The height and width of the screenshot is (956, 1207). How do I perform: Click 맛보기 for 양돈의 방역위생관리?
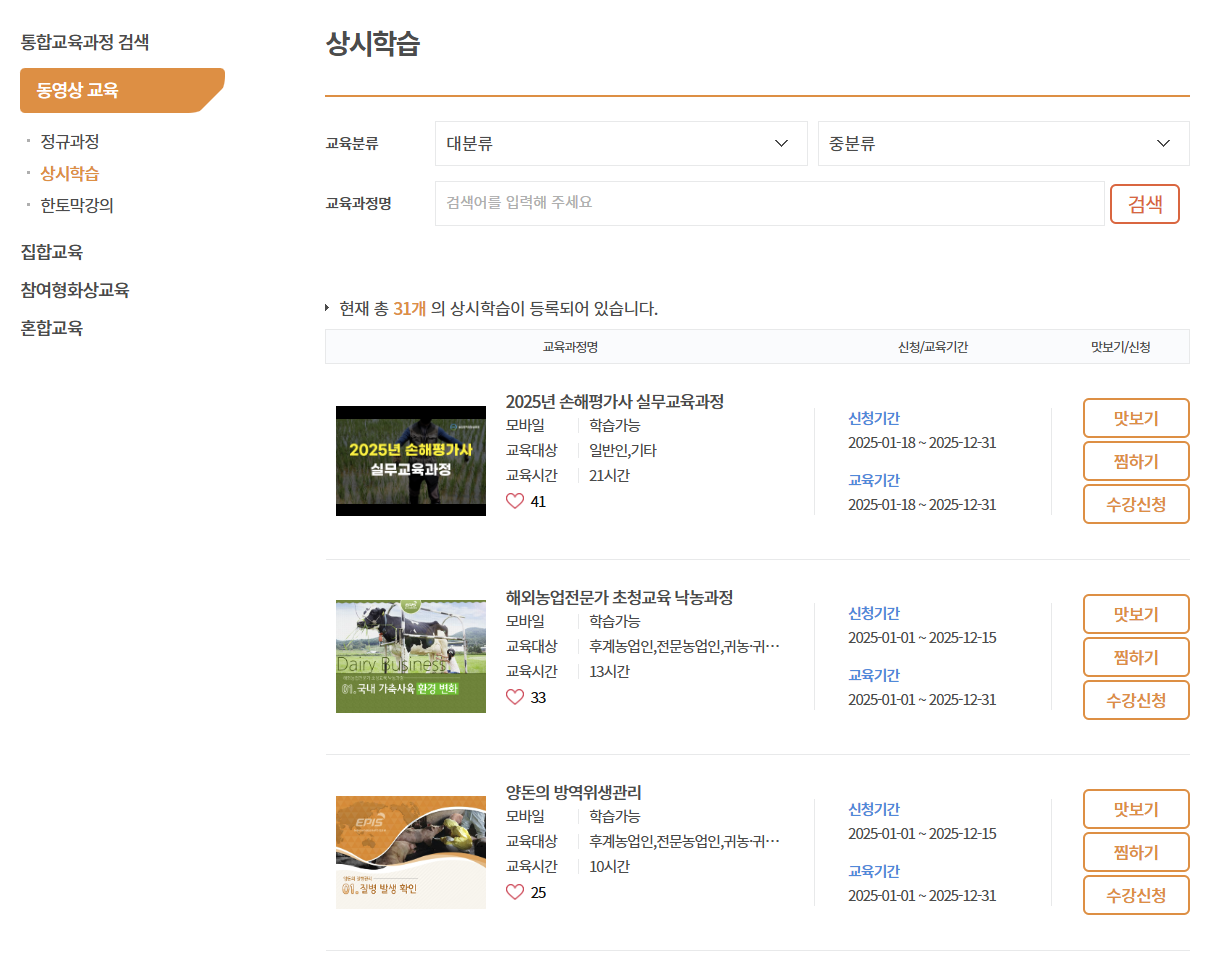1136,809
